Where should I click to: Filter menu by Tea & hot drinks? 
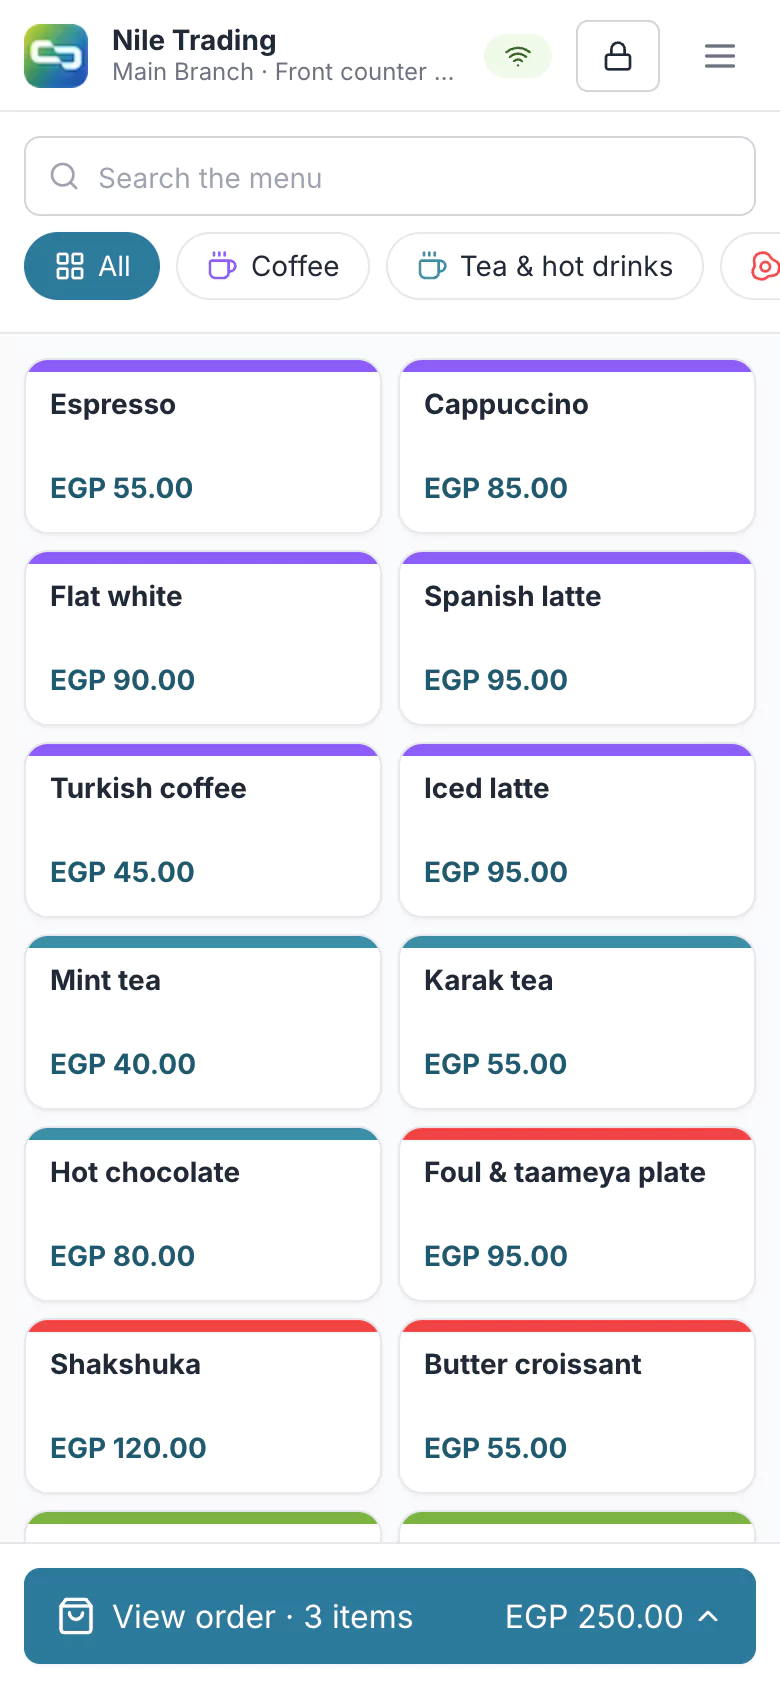tap(545, 266)
